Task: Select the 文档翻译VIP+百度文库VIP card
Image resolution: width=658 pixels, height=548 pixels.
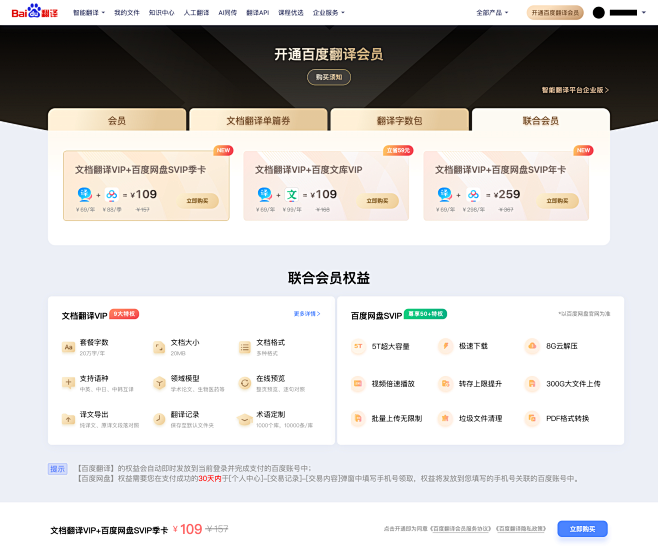Action: pyautogui.click(x=326, y=185)
